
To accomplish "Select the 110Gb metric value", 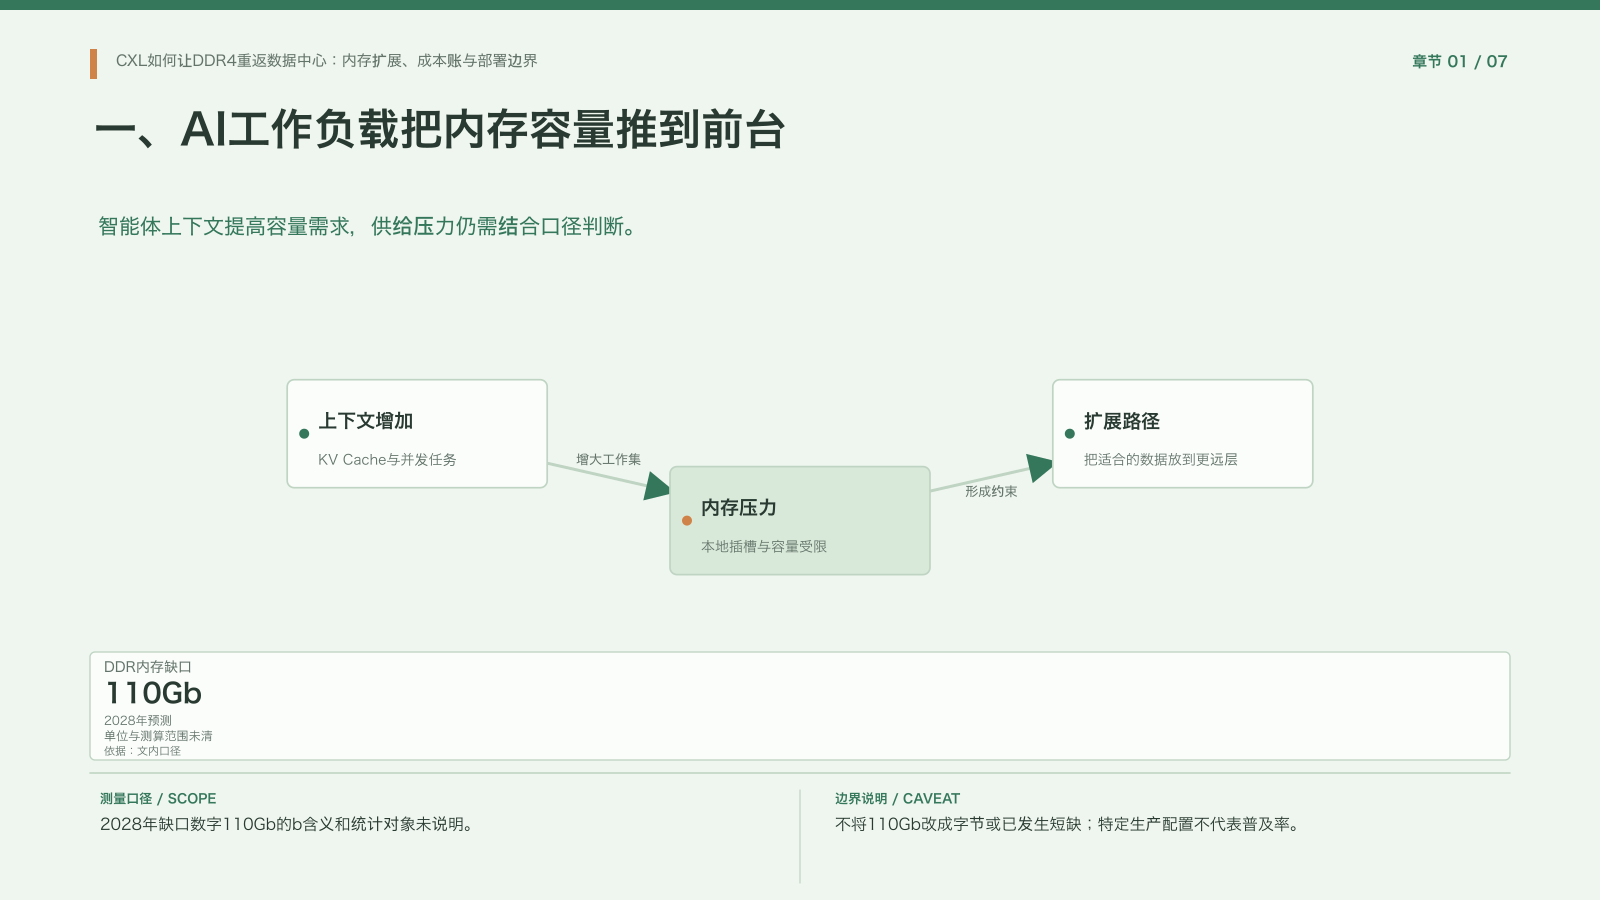I will tap(154, 693).
